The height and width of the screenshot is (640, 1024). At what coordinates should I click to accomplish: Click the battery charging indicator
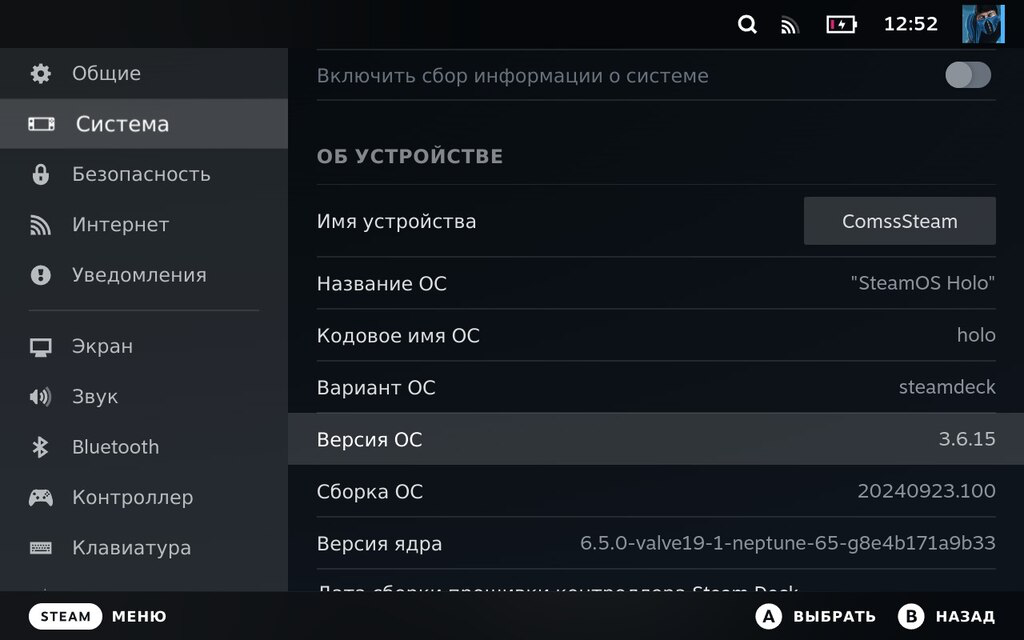click(x=841, y=24)
